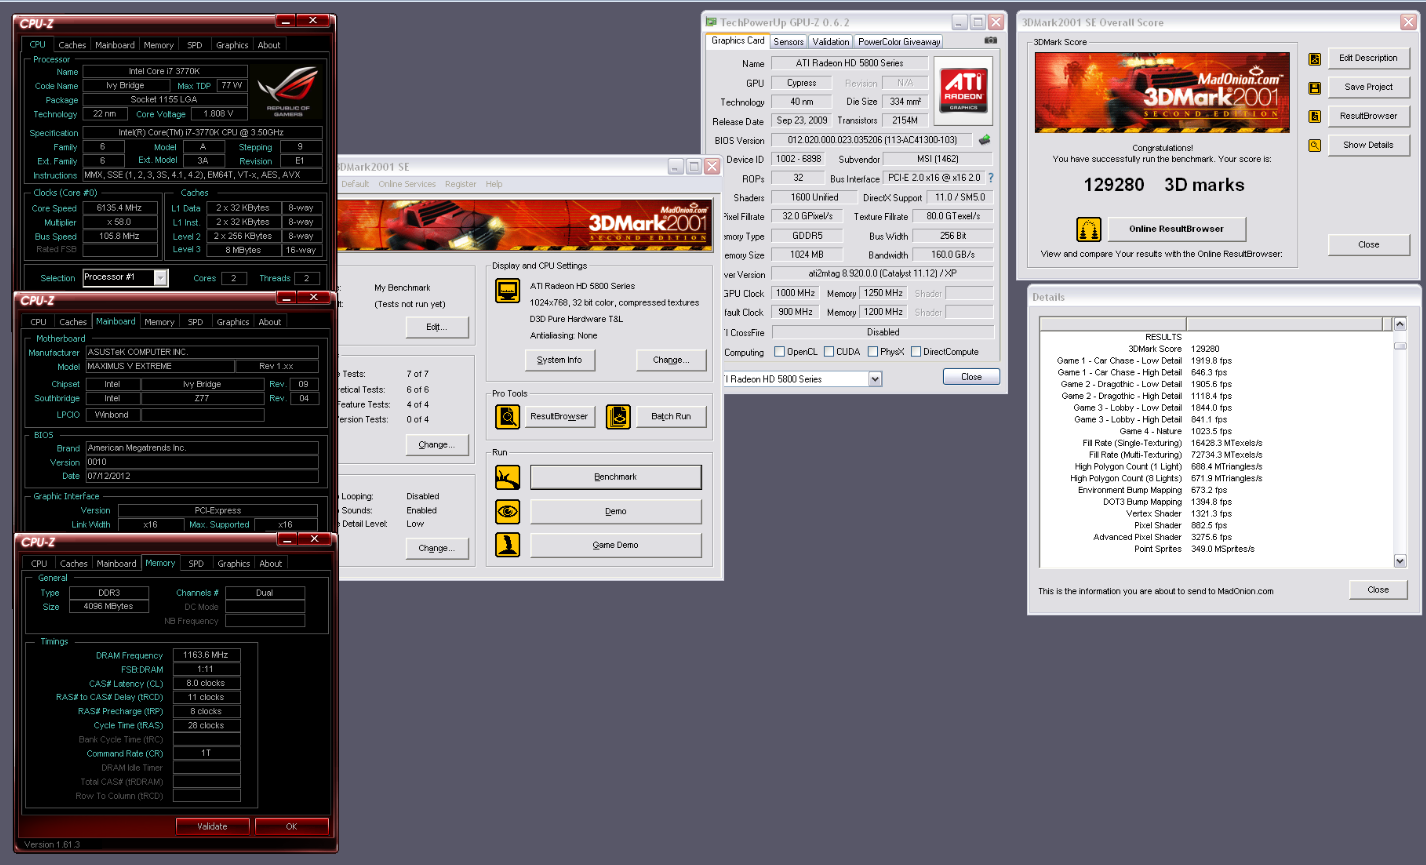Click the Benchmark run icon

(x=508, y=477)
